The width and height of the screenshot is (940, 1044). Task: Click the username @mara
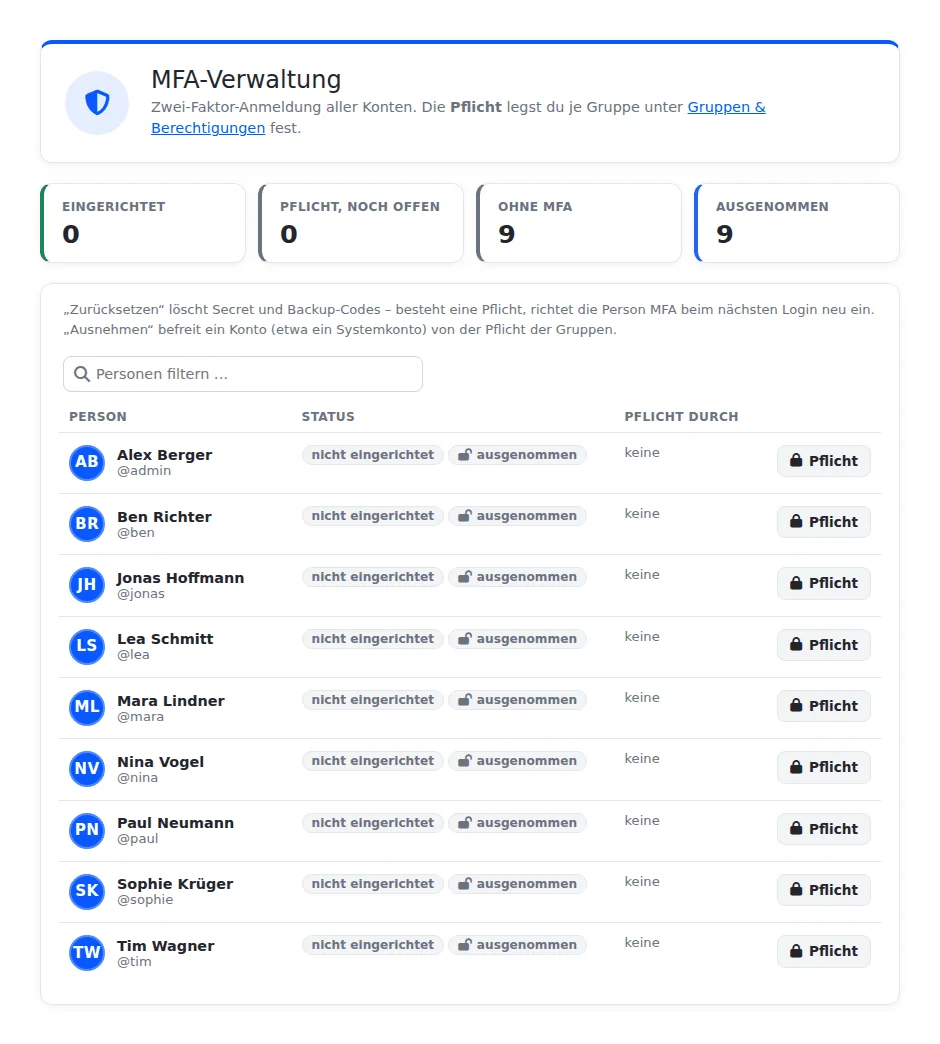(x=140, y=717)
